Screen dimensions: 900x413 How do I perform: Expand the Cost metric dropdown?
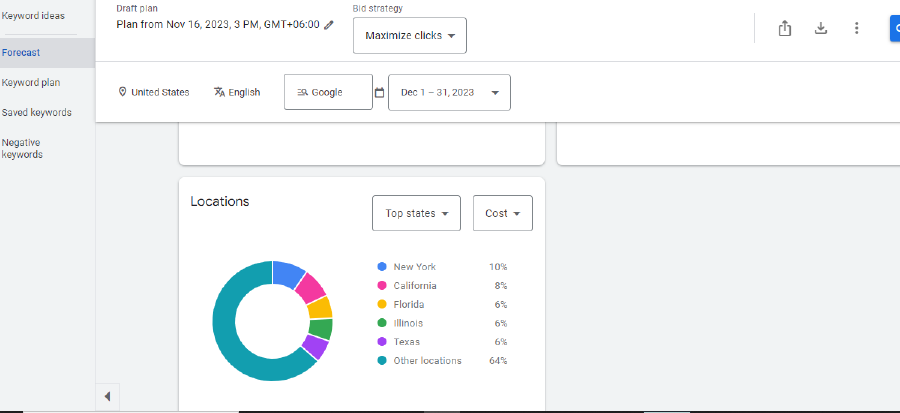tap(503, 213)
